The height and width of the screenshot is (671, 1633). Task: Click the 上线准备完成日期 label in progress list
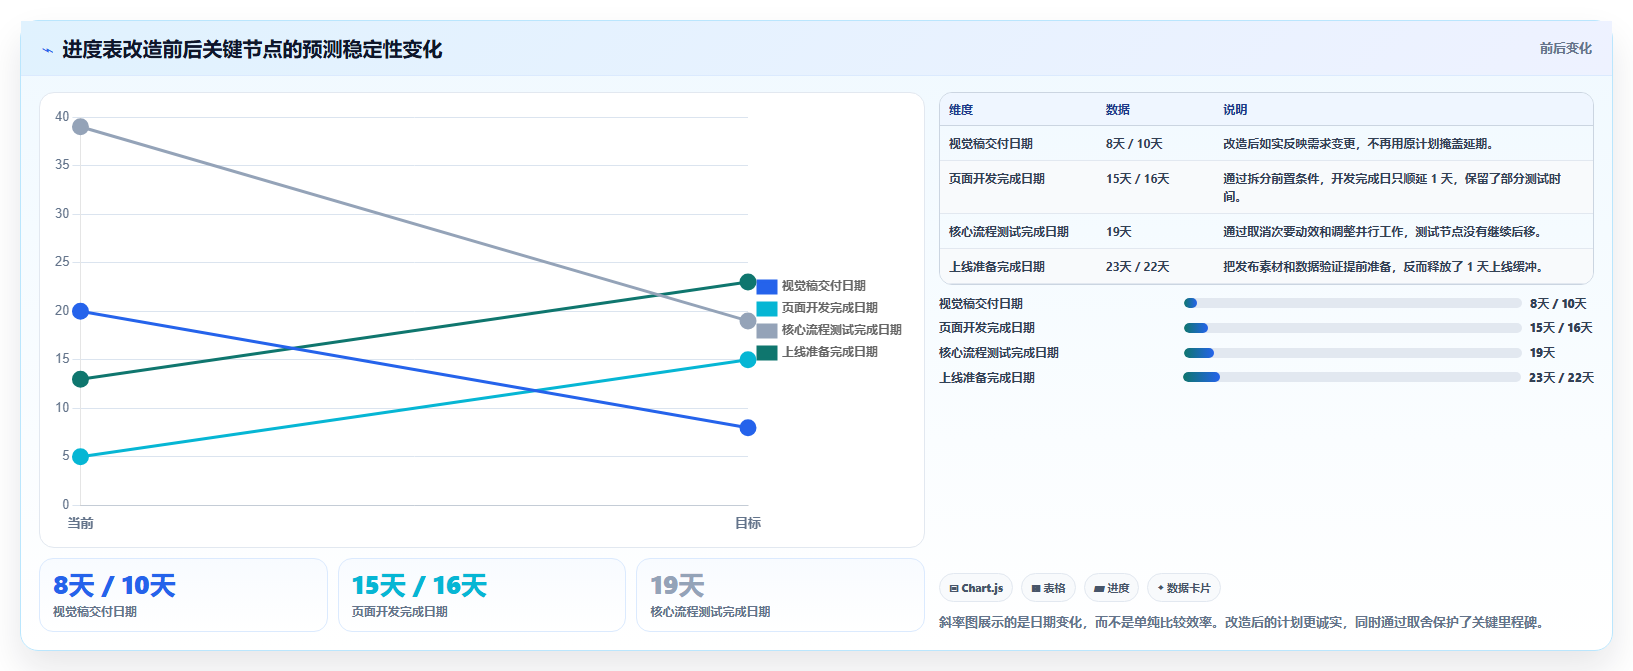(x=987, y=378)
